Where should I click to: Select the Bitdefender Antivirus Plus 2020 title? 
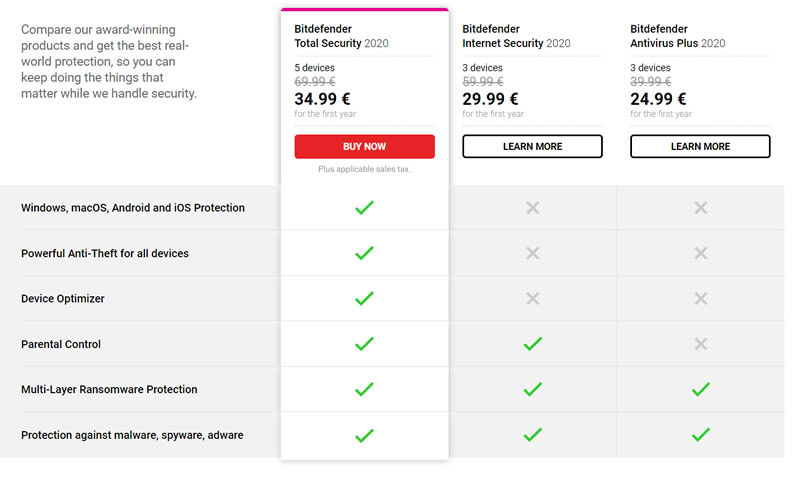[678, 36]
